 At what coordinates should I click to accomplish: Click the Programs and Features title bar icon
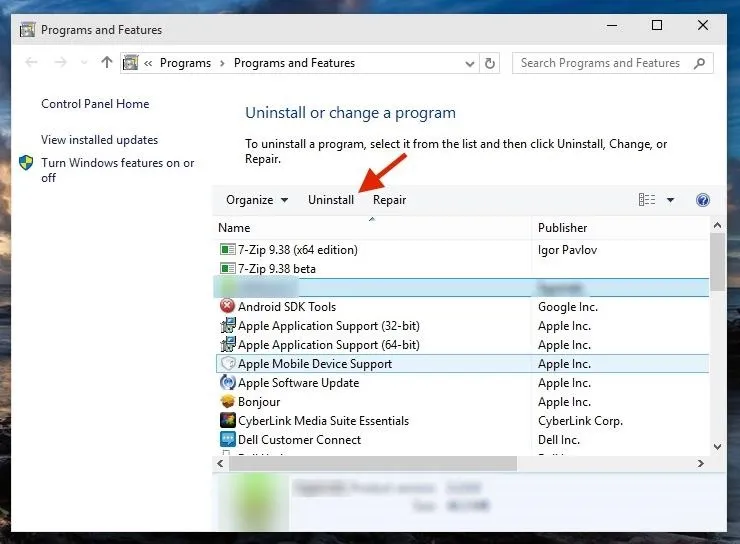(x=27, y=30)
